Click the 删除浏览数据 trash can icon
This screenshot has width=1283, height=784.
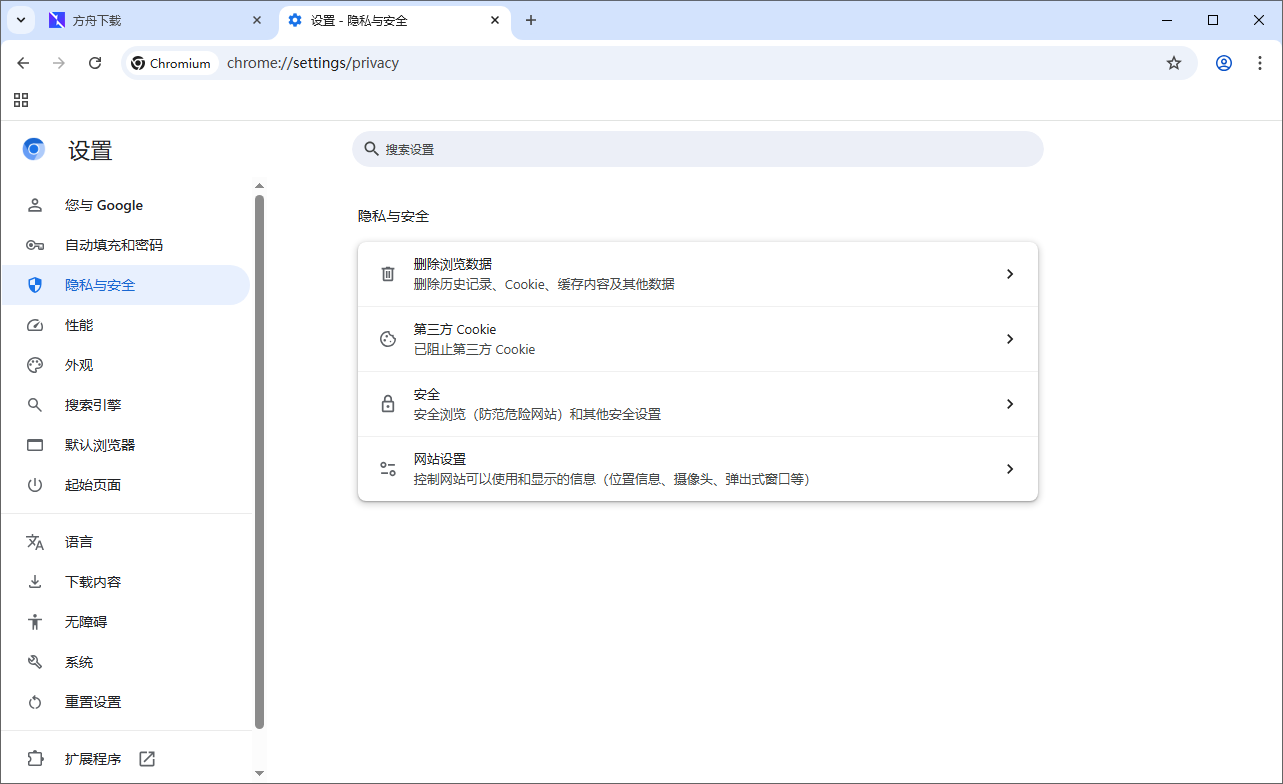[387, 273]
